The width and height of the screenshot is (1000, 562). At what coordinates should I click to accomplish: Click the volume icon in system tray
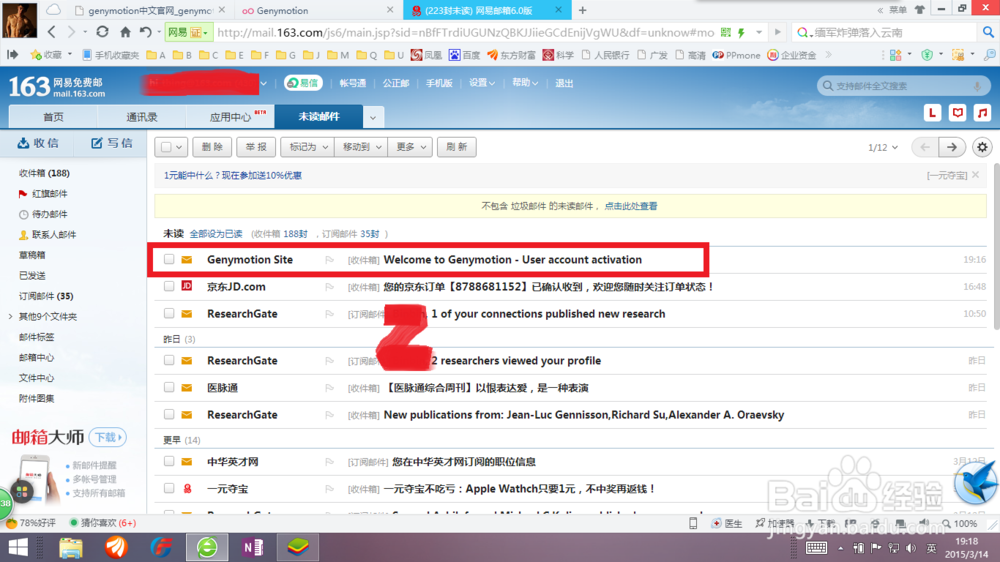click(911, 548)
